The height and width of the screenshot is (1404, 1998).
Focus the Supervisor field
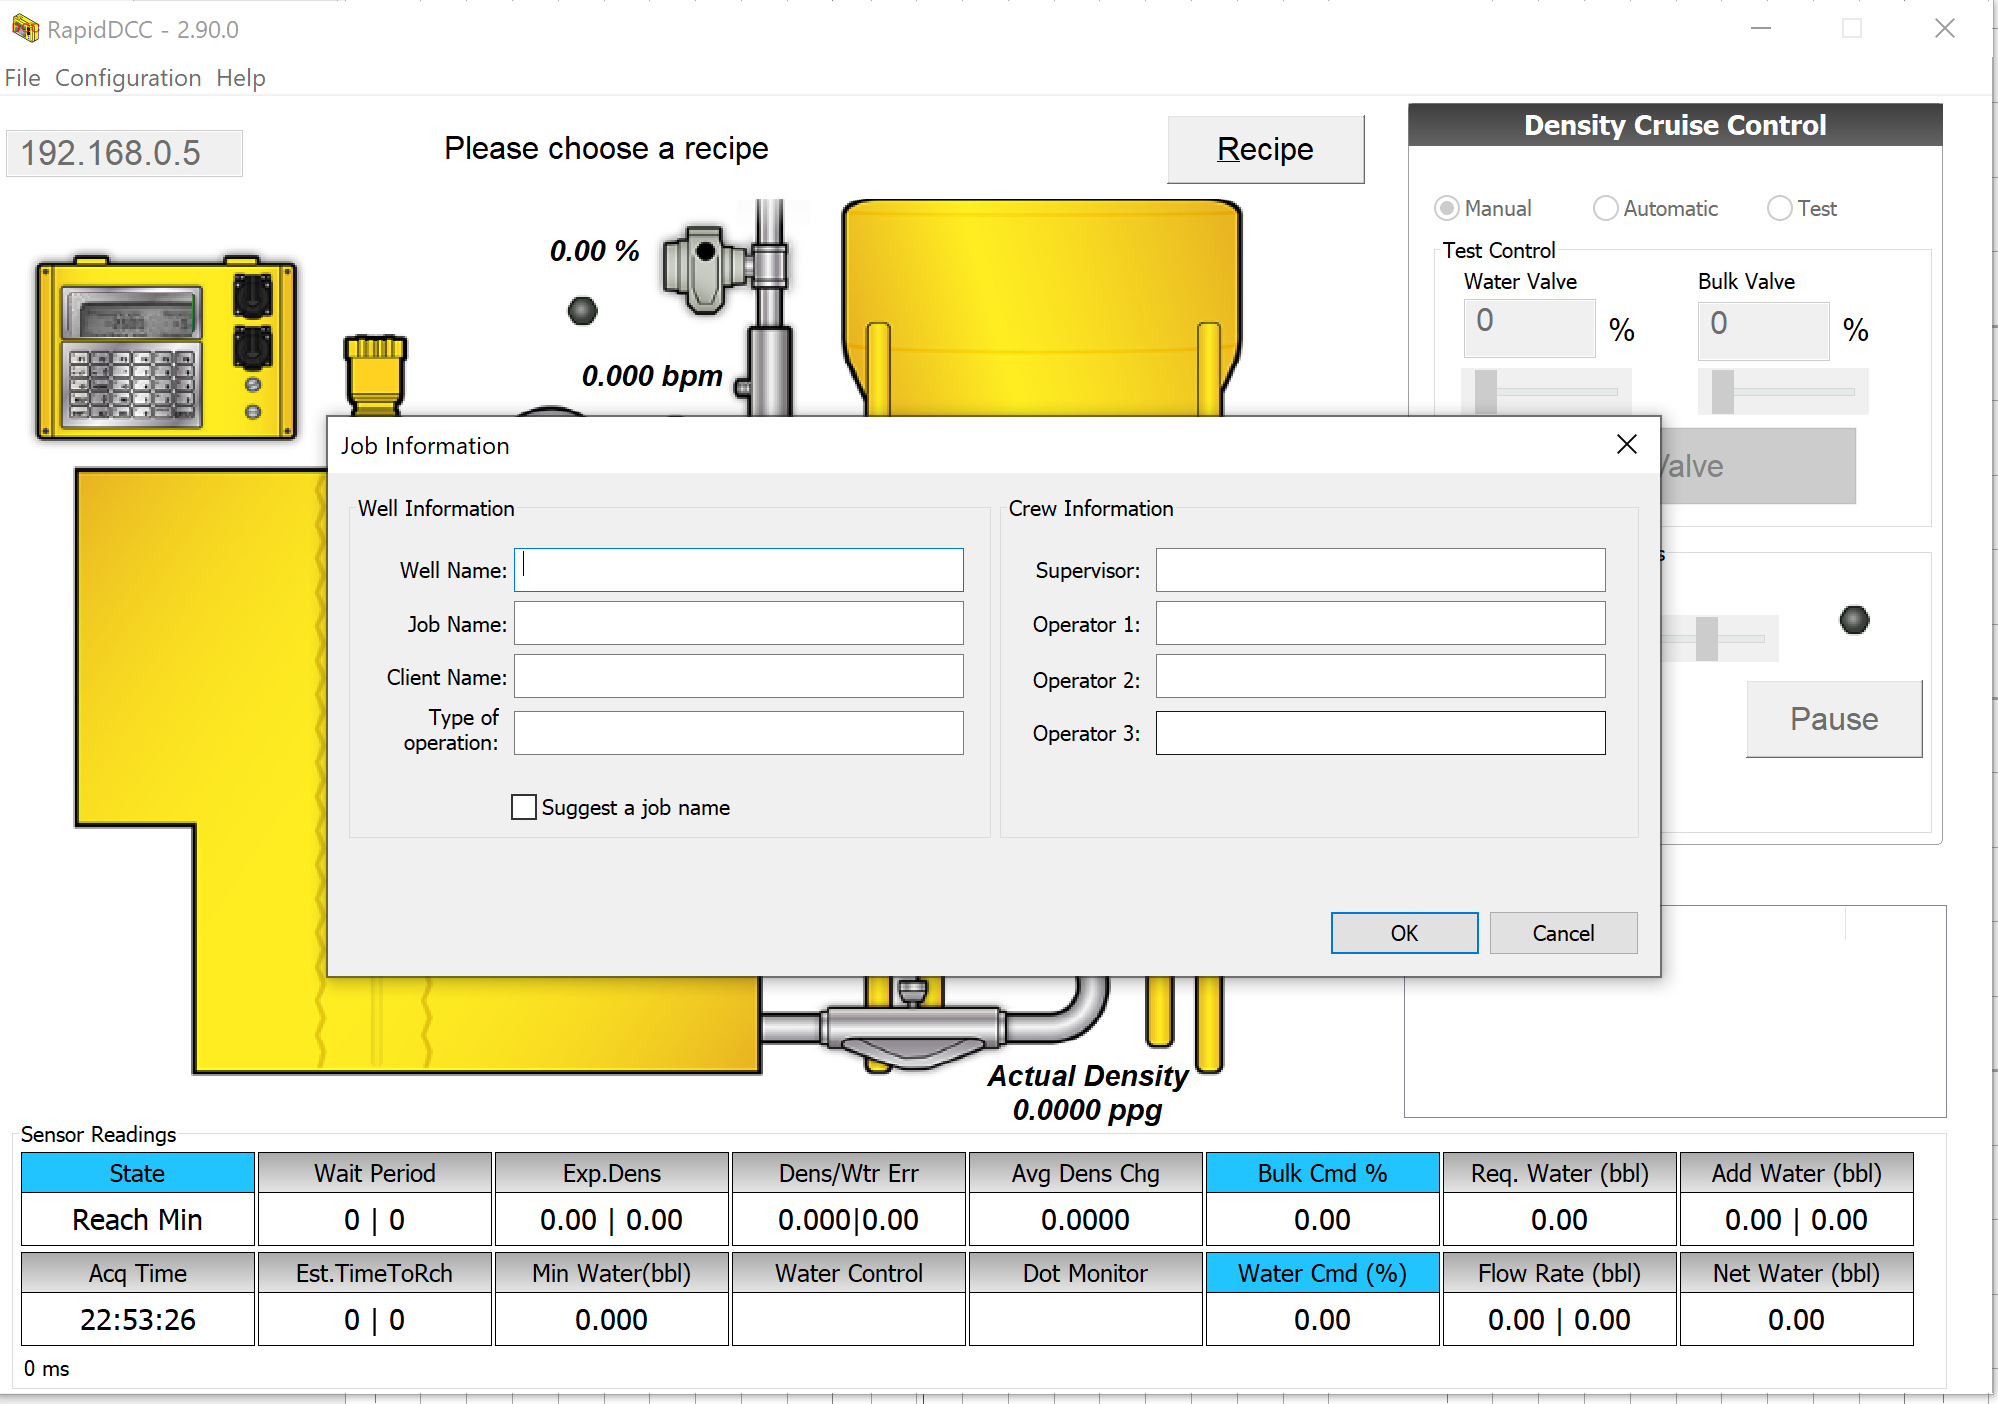(1381, 570)
